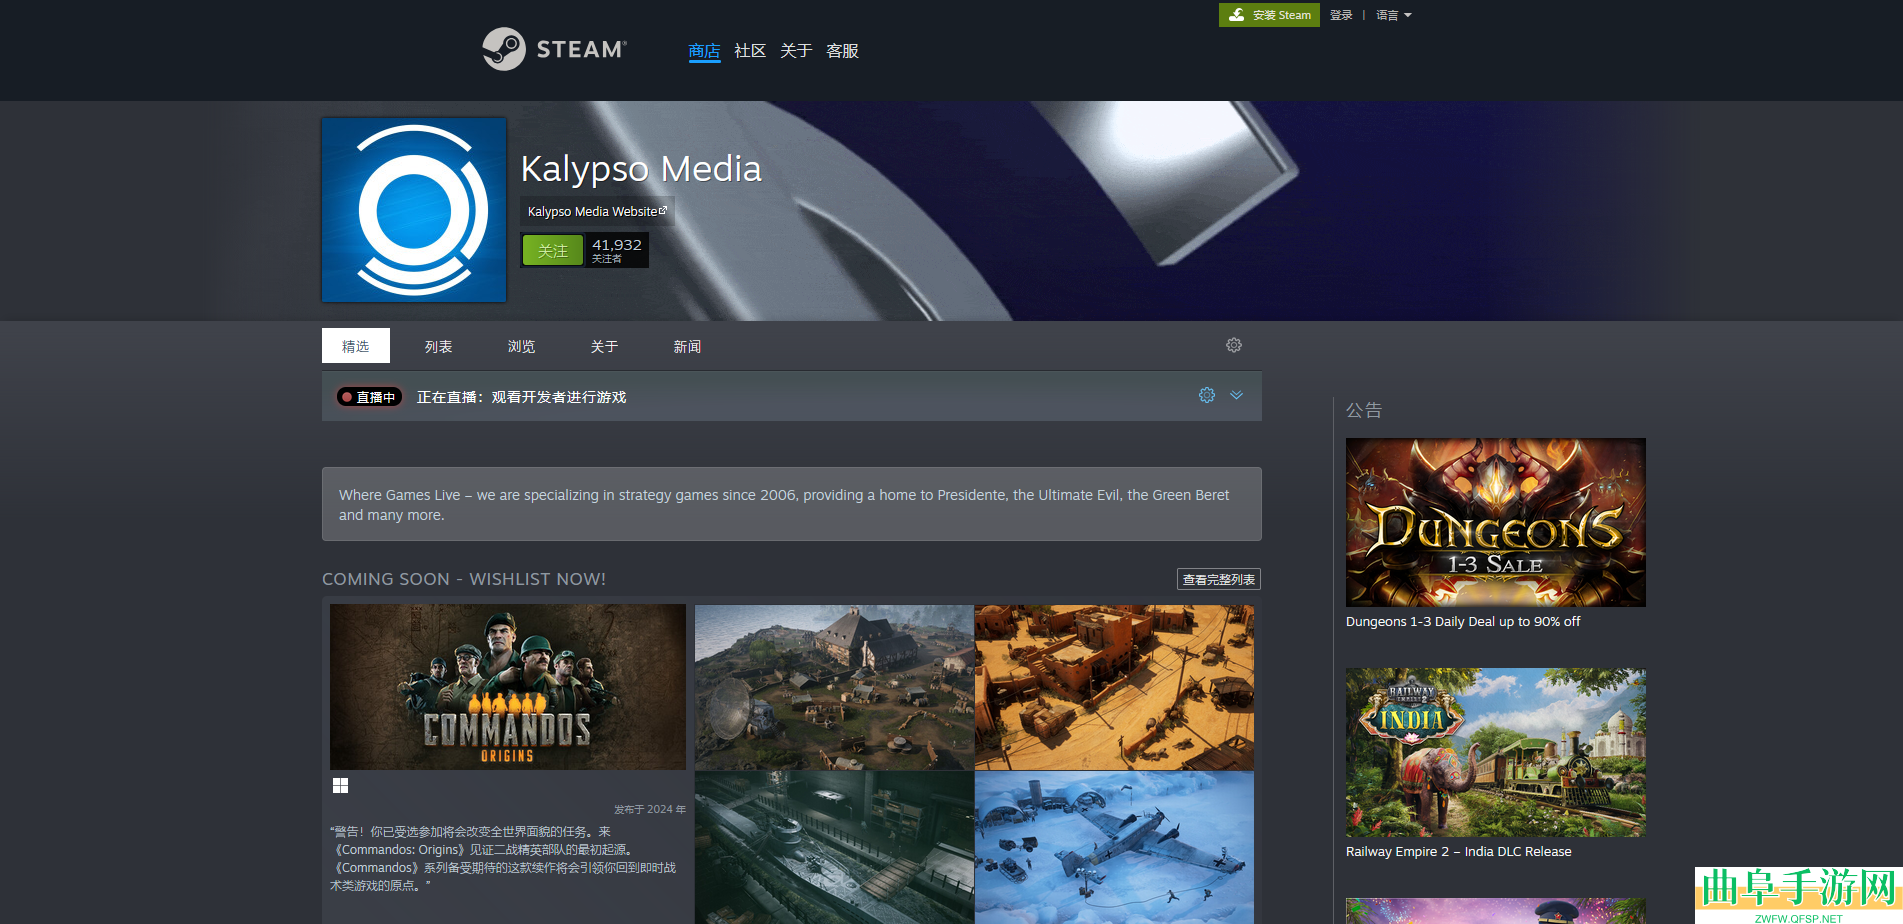Expand the live broadcast section chevron

pyautogui.click(x=1237, y=395)
